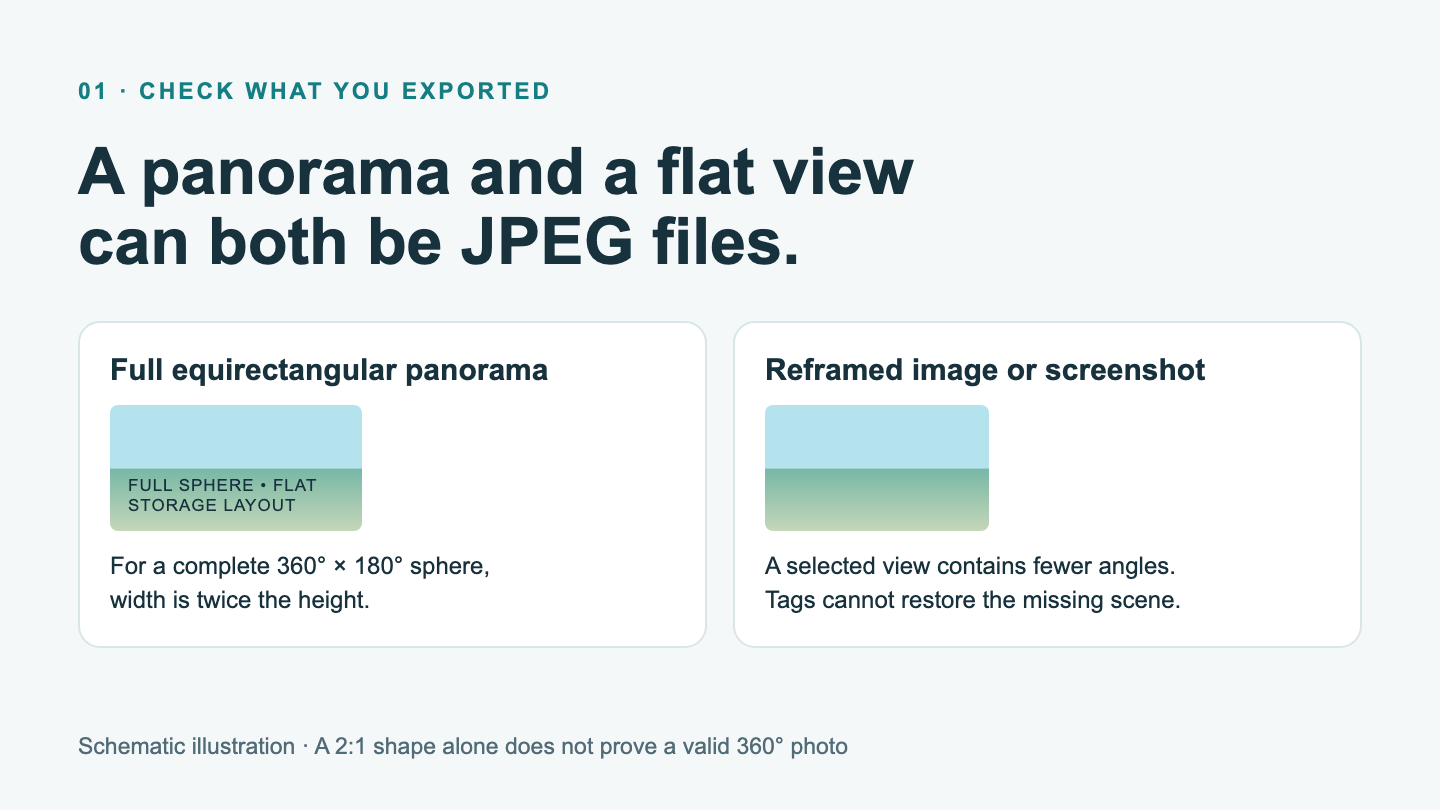Select 'For a complete 360° × 180° sphere,' text

point(300,566)
